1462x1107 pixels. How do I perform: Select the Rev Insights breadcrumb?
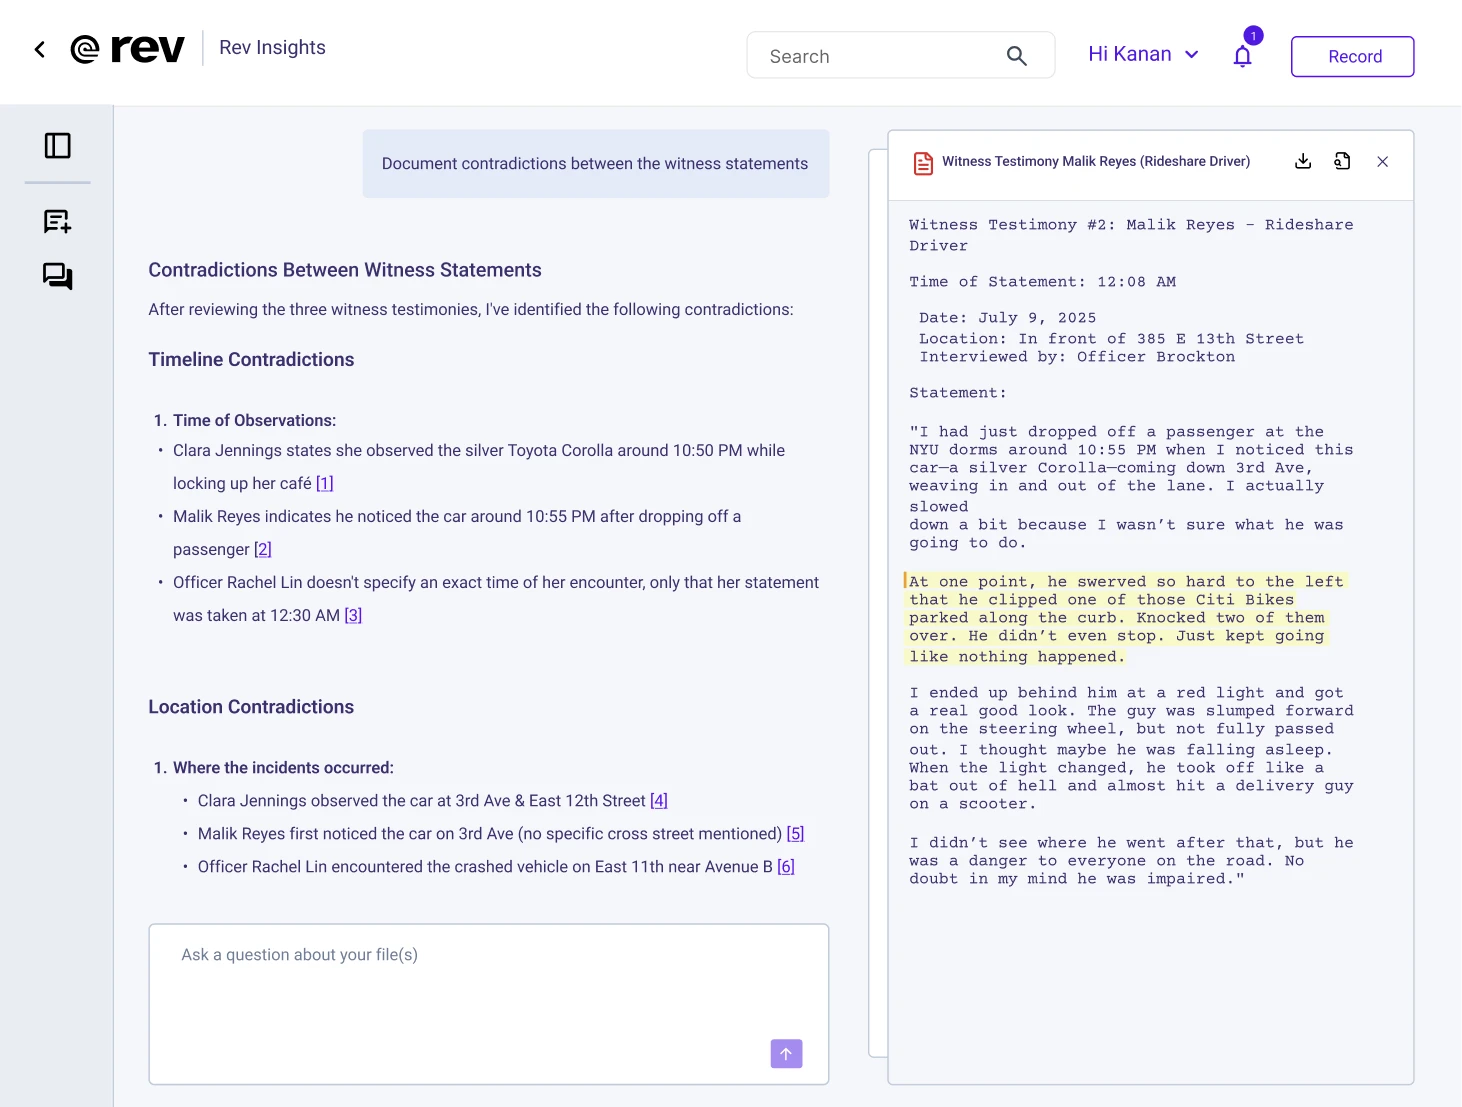(271, 47)
